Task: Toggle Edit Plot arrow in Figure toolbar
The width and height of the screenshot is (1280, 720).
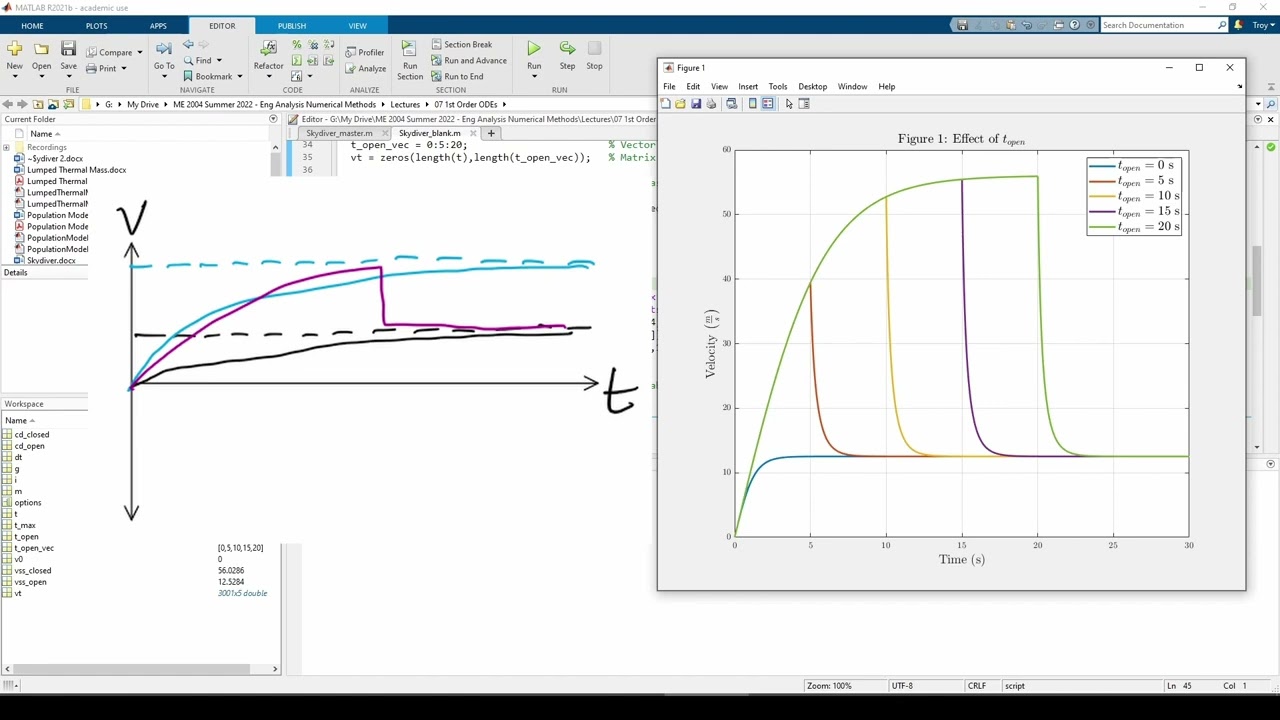Action: pos(789,104)
